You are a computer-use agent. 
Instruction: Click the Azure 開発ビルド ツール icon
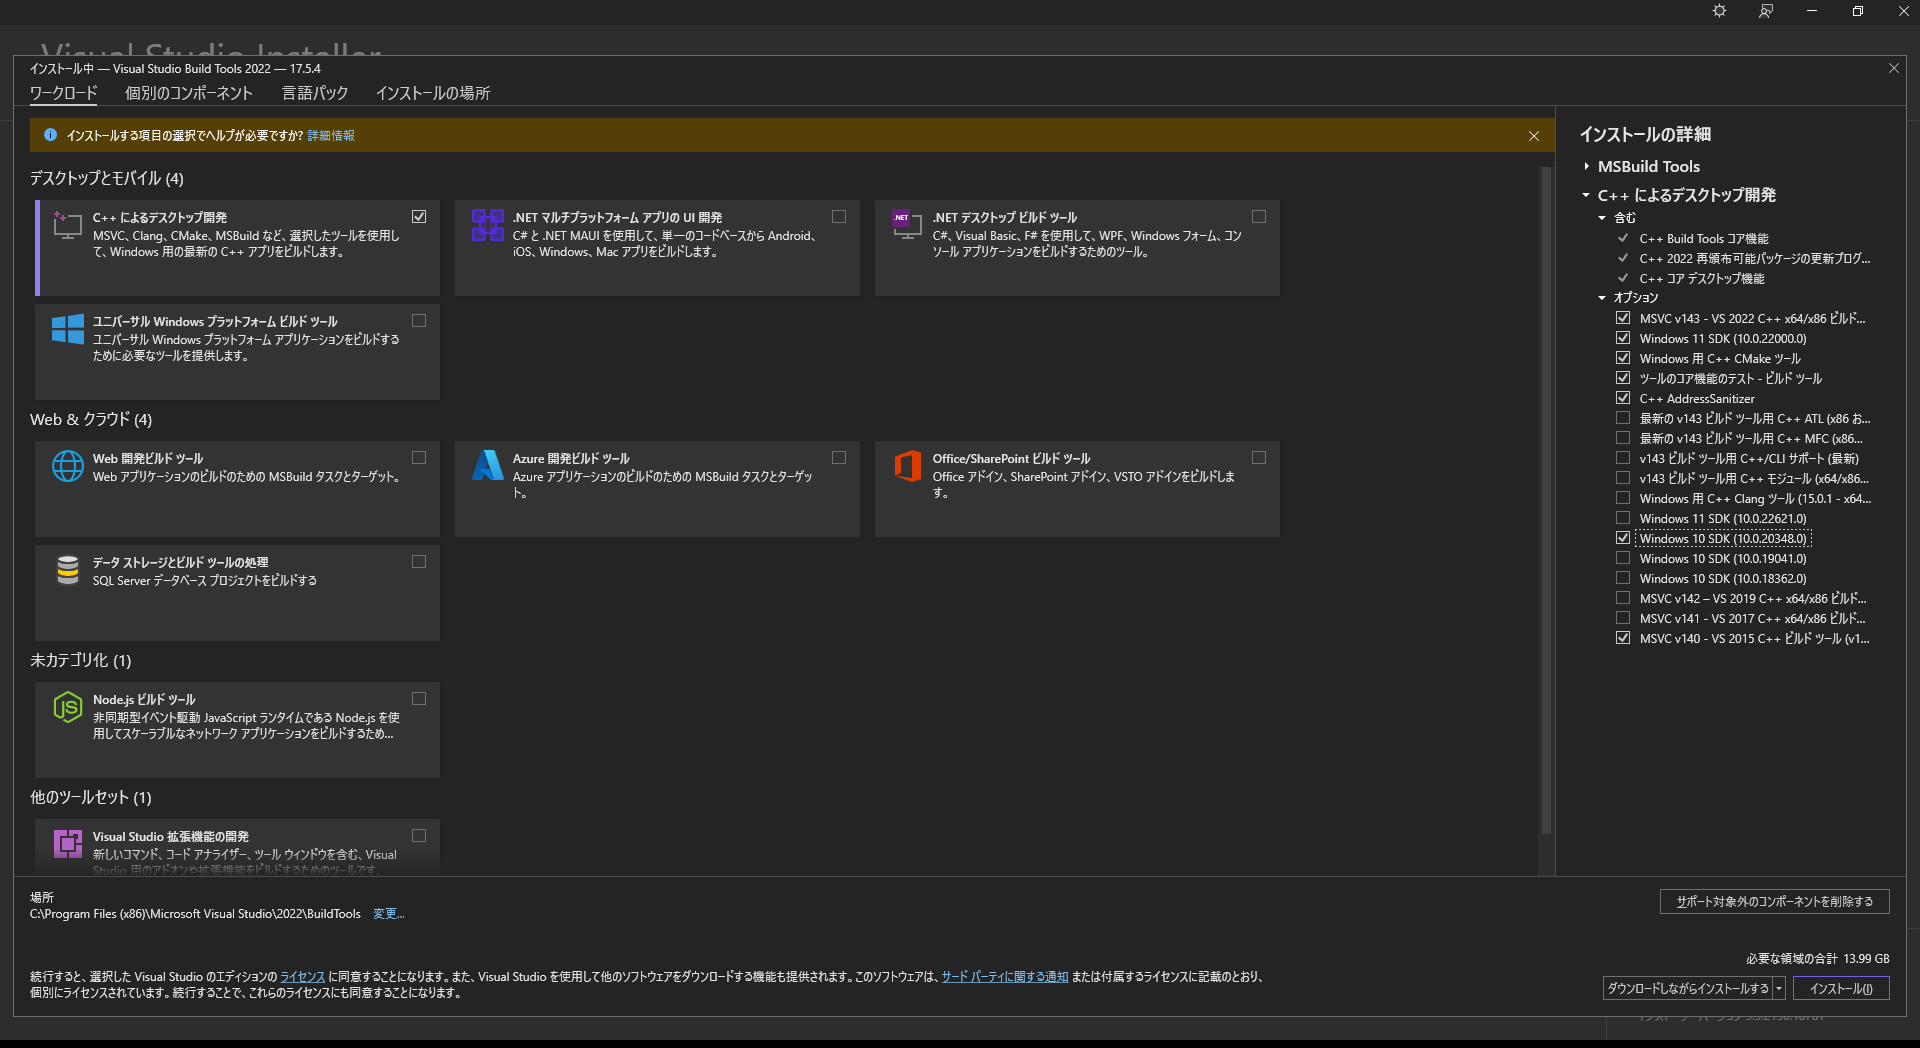pos(487,465)
